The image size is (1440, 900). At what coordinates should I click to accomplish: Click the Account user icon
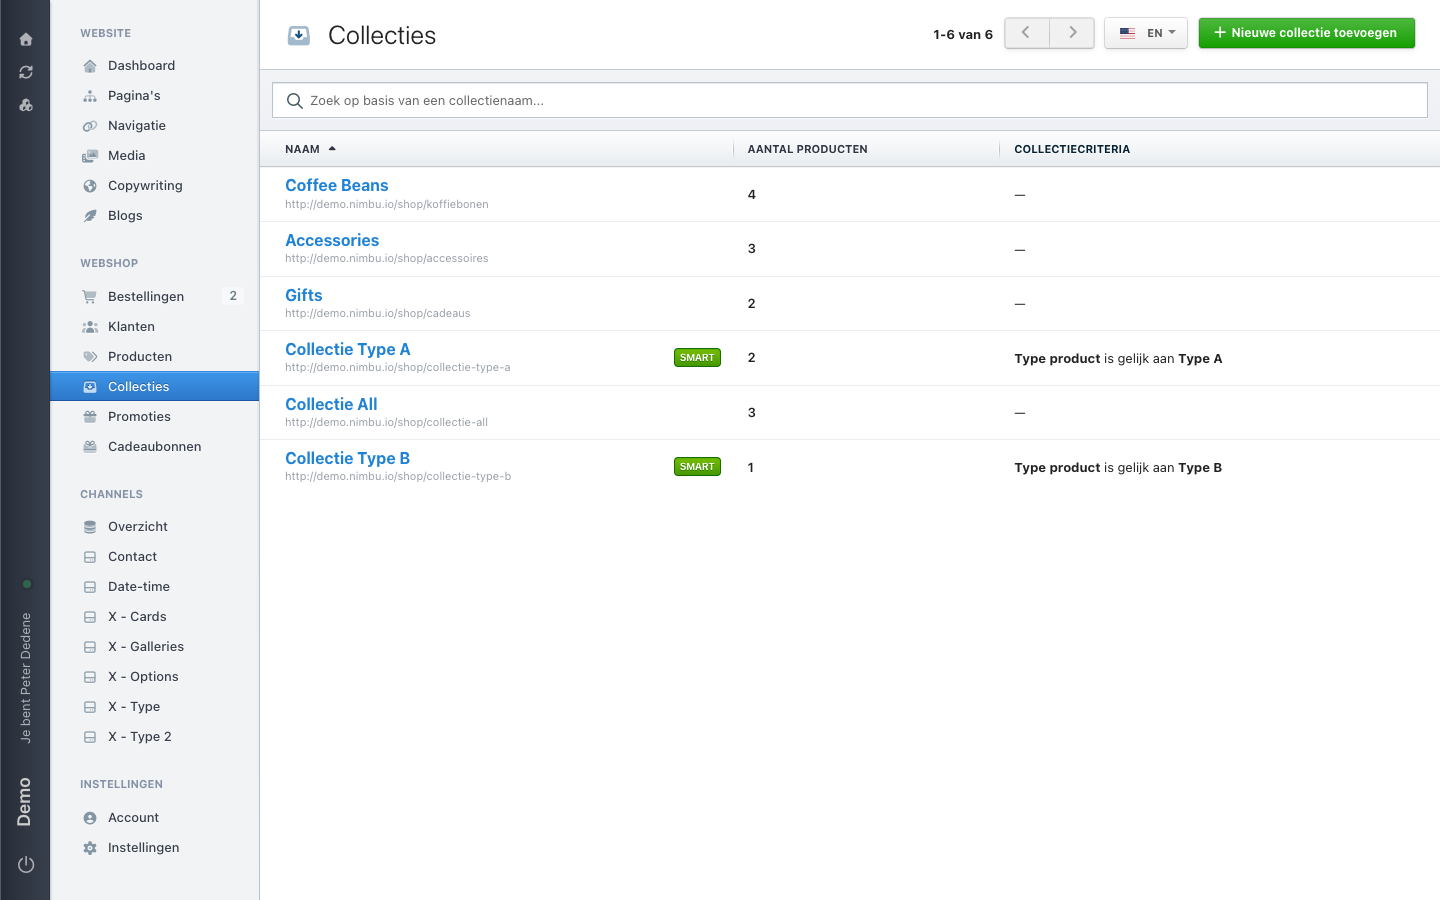(90, 818)
